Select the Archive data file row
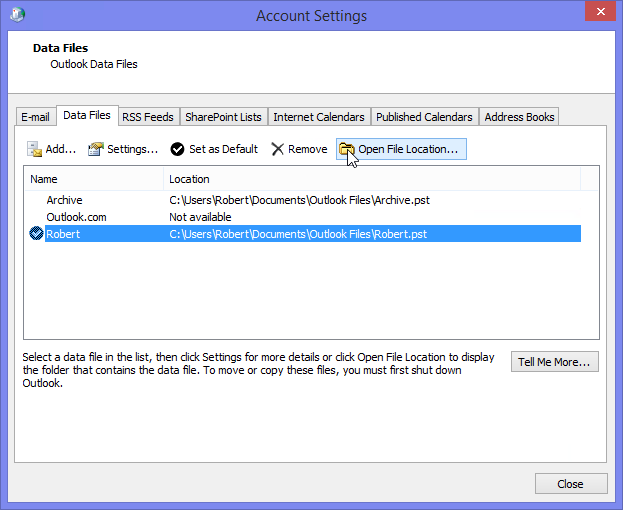623x510 pixels. (64, 200)
